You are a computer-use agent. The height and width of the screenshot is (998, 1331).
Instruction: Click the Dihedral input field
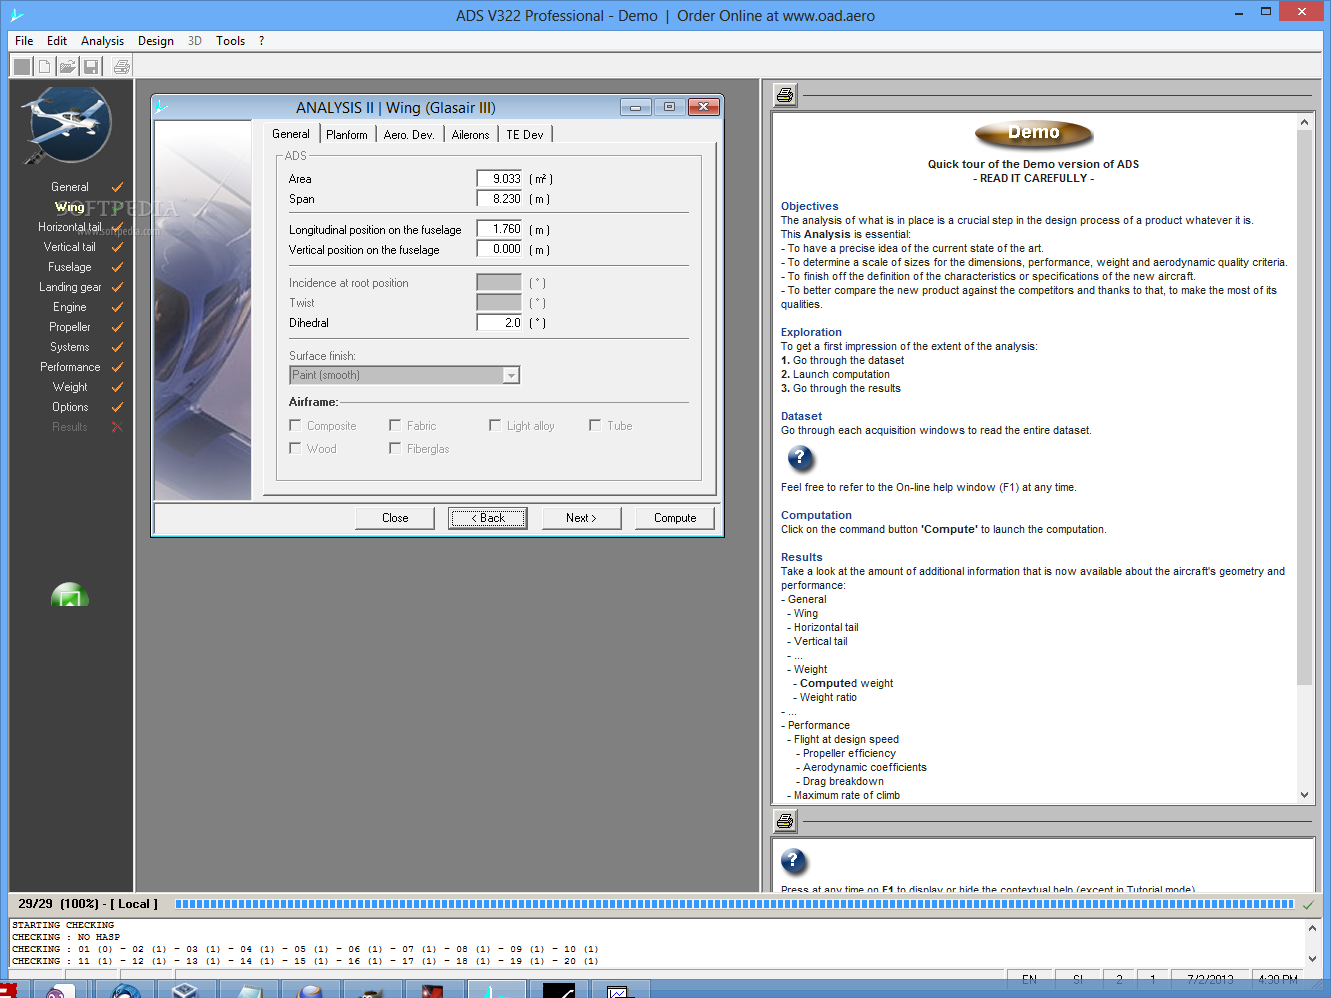tap(500, 323)
